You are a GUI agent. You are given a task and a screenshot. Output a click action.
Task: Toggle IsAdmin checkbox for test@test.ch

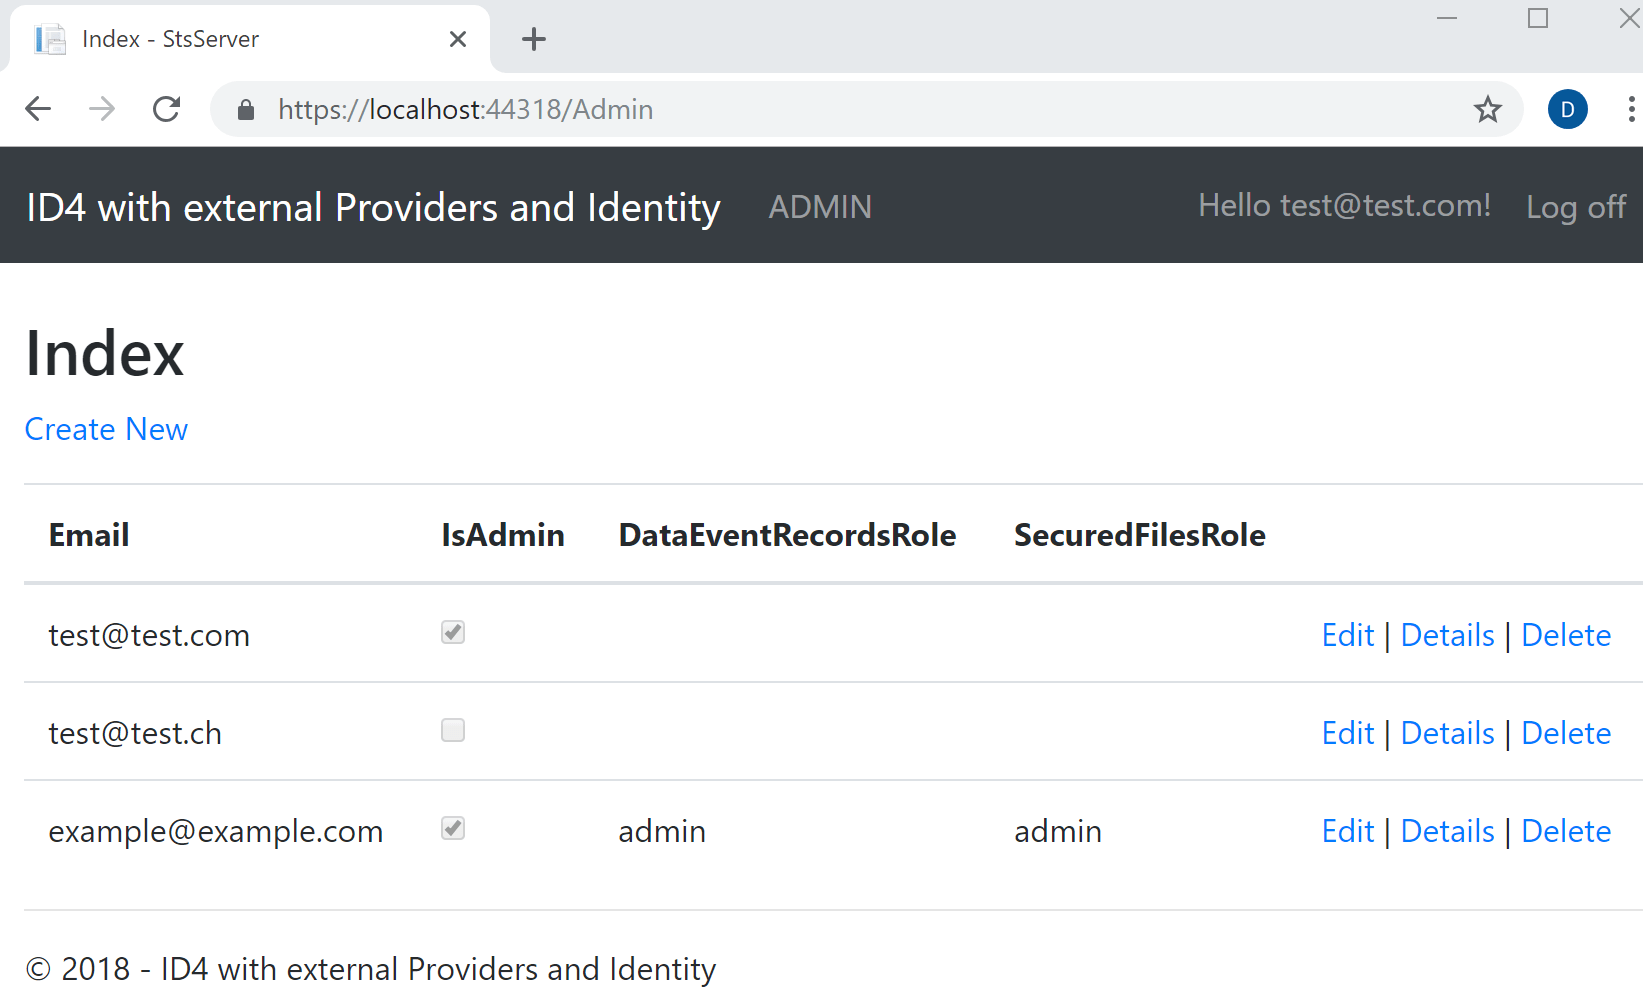pos(453,730)
